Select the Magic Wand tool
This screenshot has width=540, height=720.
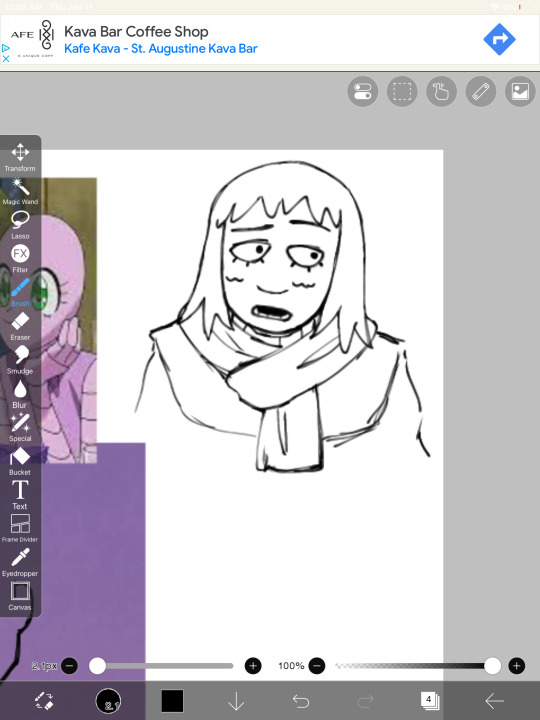20,191
